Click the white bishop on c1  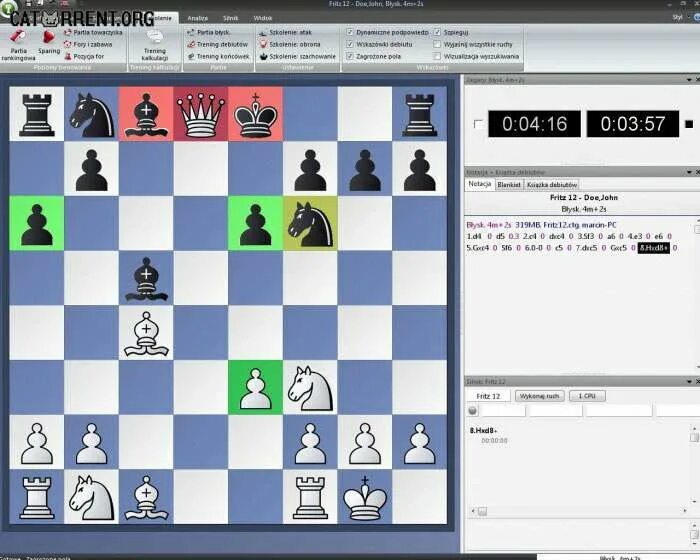(x=146, y=497)
